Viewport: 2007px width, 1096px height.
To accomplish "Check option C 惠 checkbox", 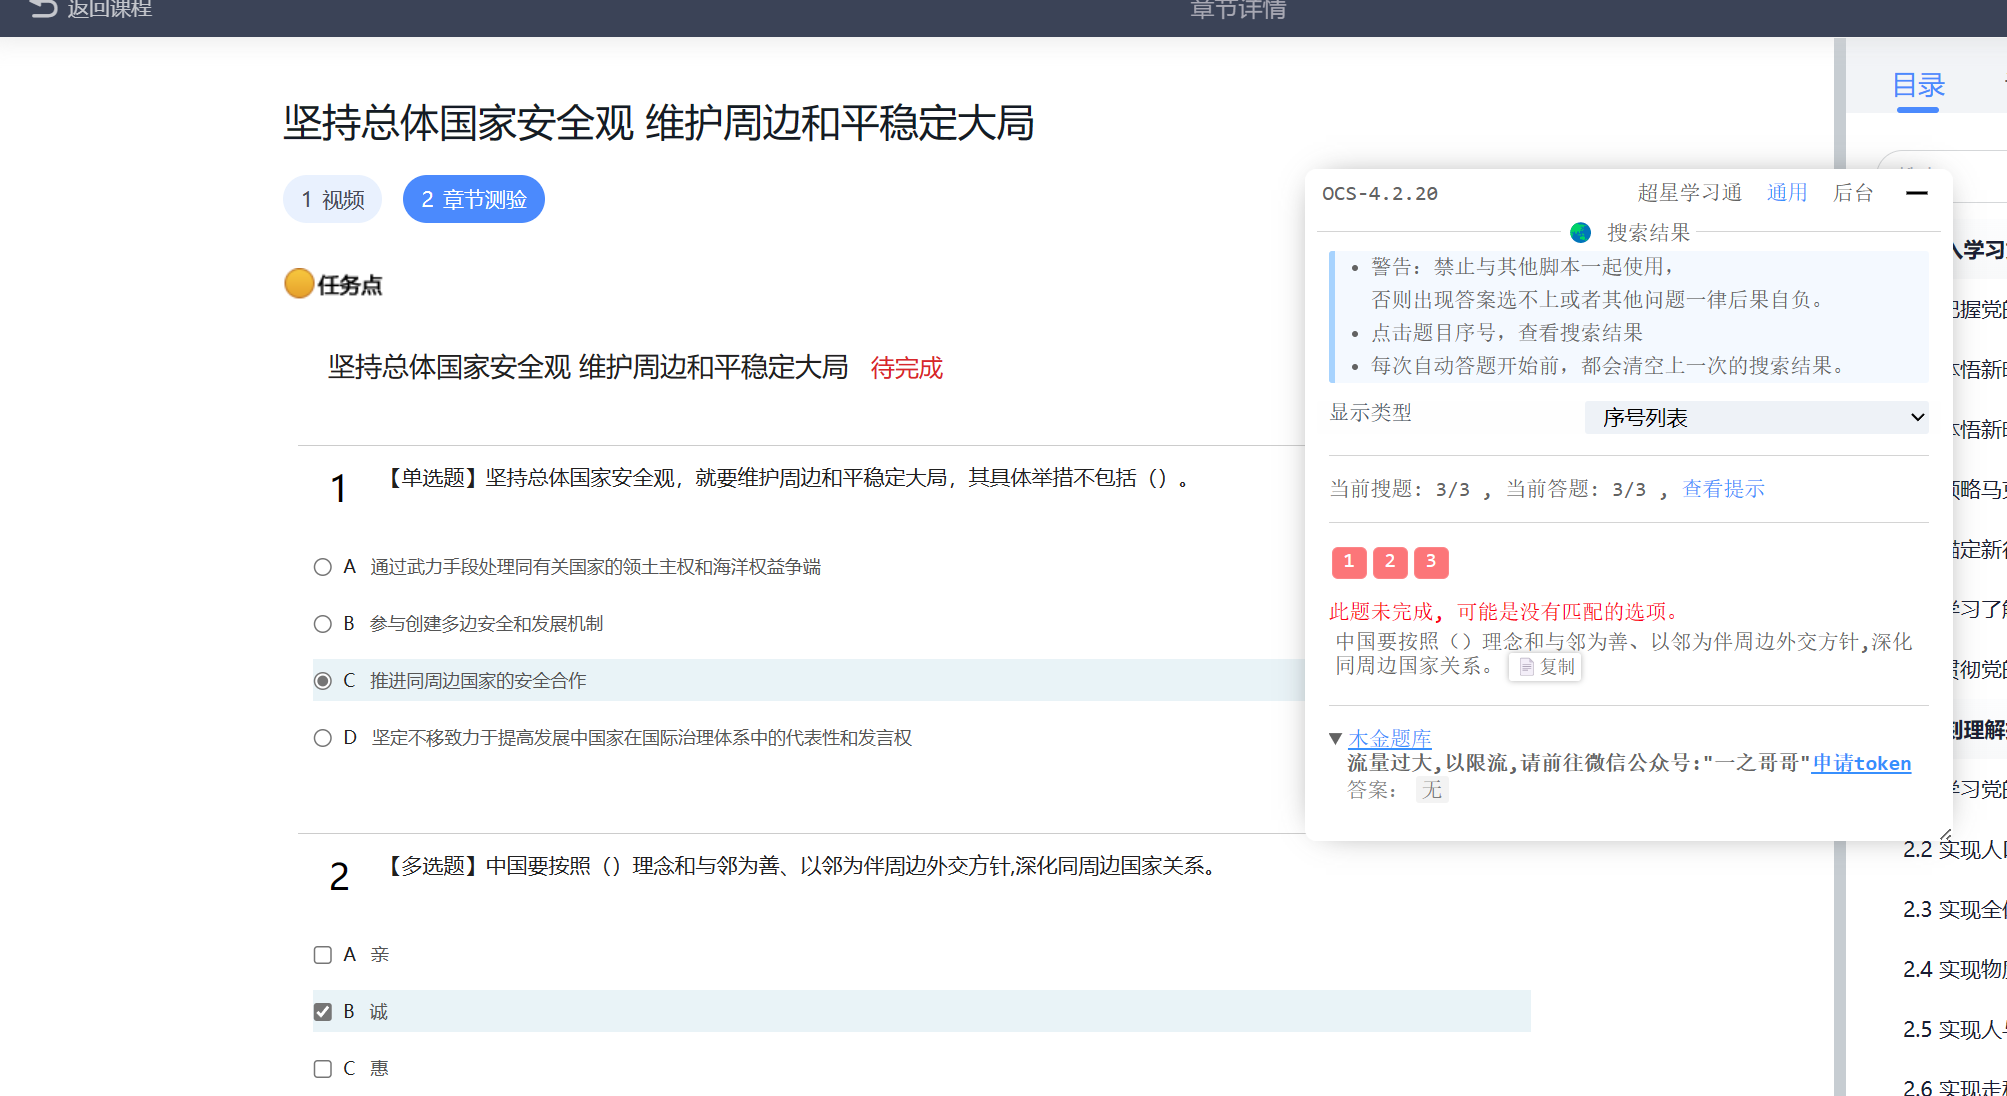I will 322,1069.
